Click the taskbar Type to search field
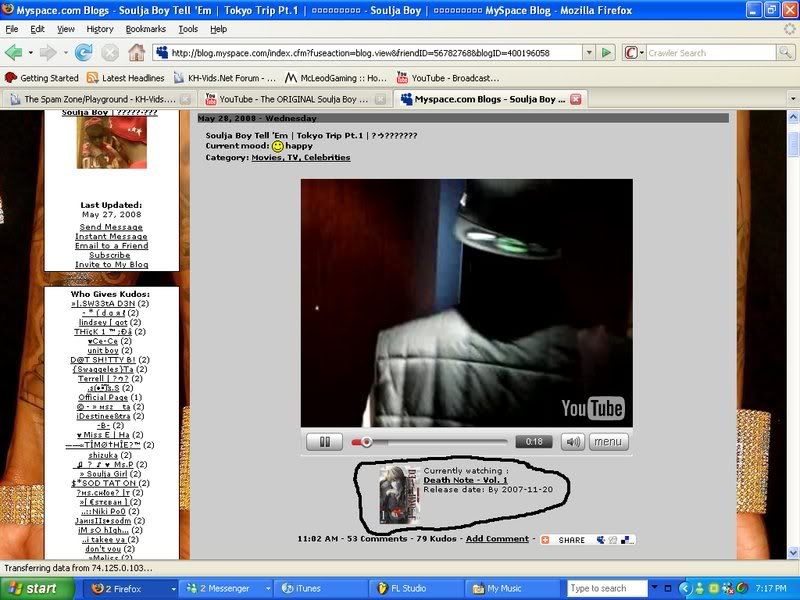Screen dimensions: 800x600 607,589
